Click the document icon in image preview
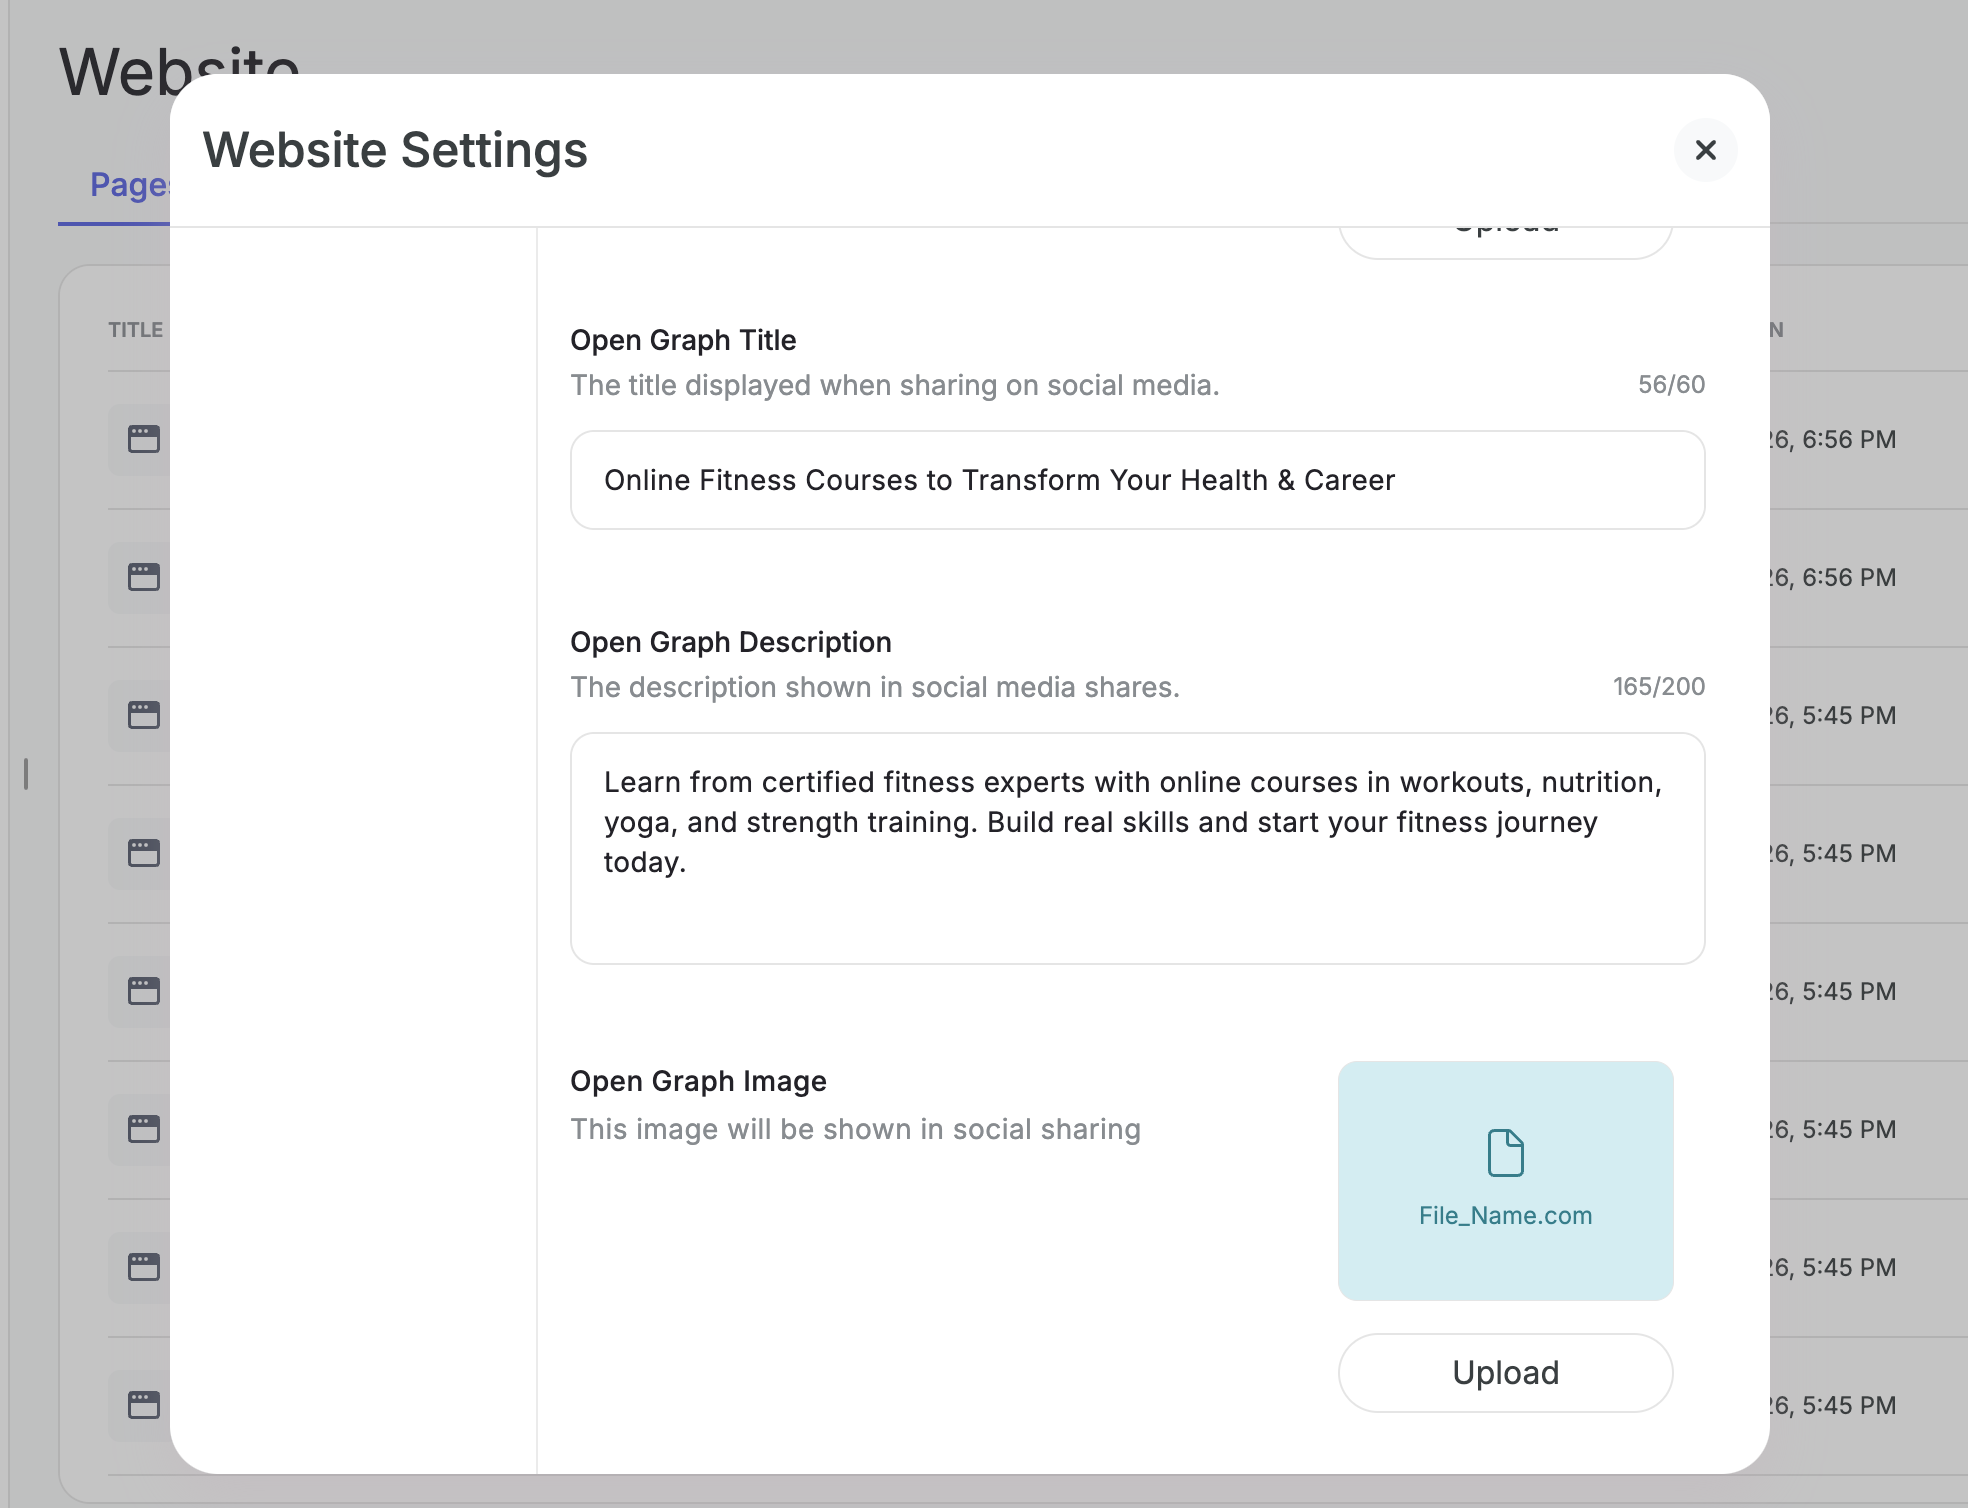This screenshot has height=1508, width=1968. point(1505,1153)
